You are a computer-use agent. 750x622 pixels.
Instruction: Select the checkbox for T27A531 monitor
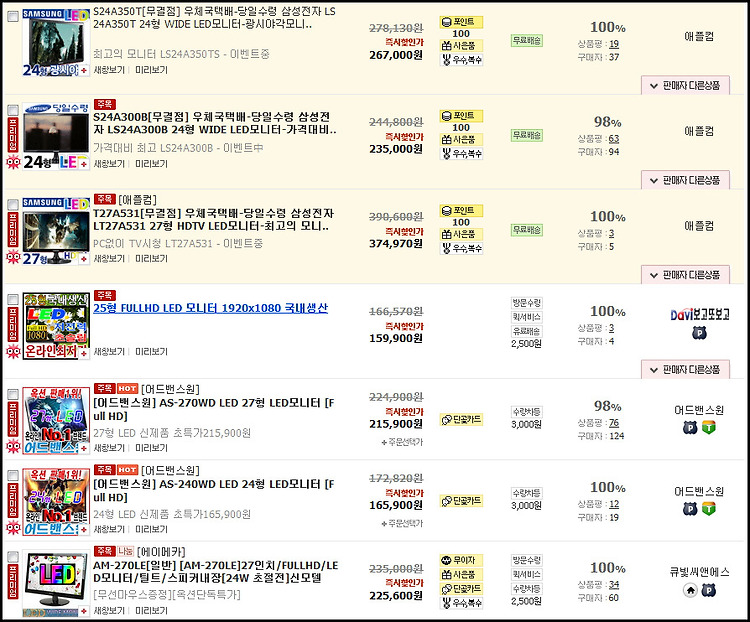click(x=13, y=205)
